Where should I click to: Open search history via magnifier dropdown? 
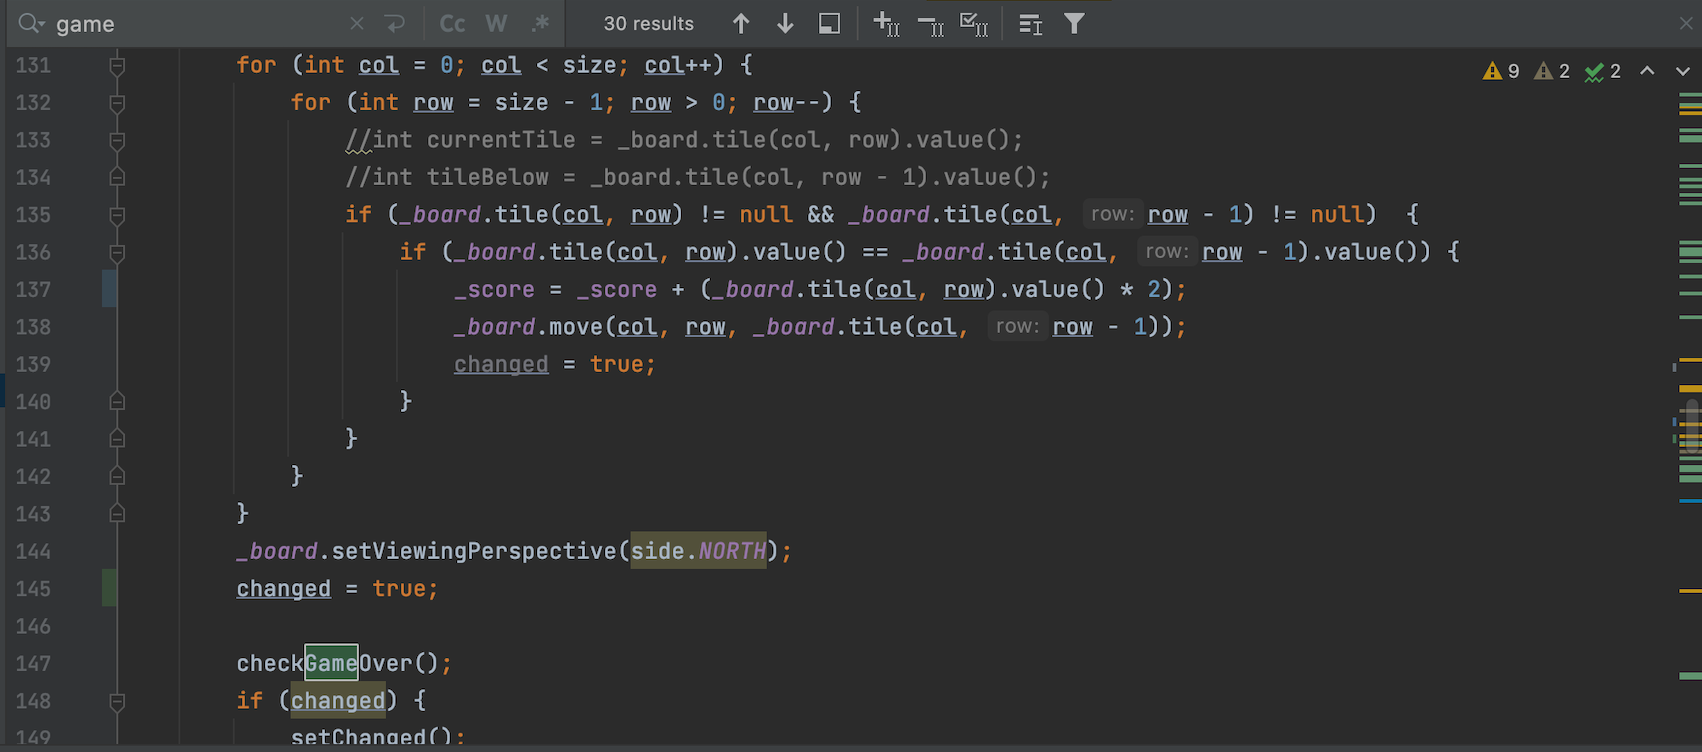pyautogui.click(x=31, y=24)
